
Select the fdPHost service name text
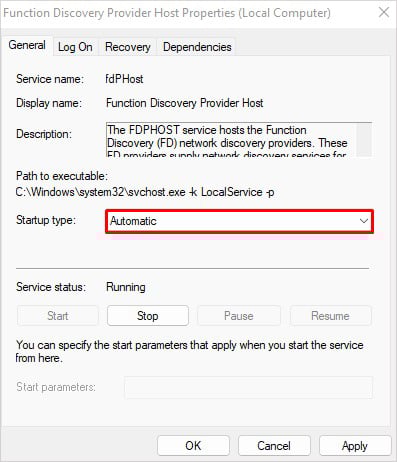(124, 79)
